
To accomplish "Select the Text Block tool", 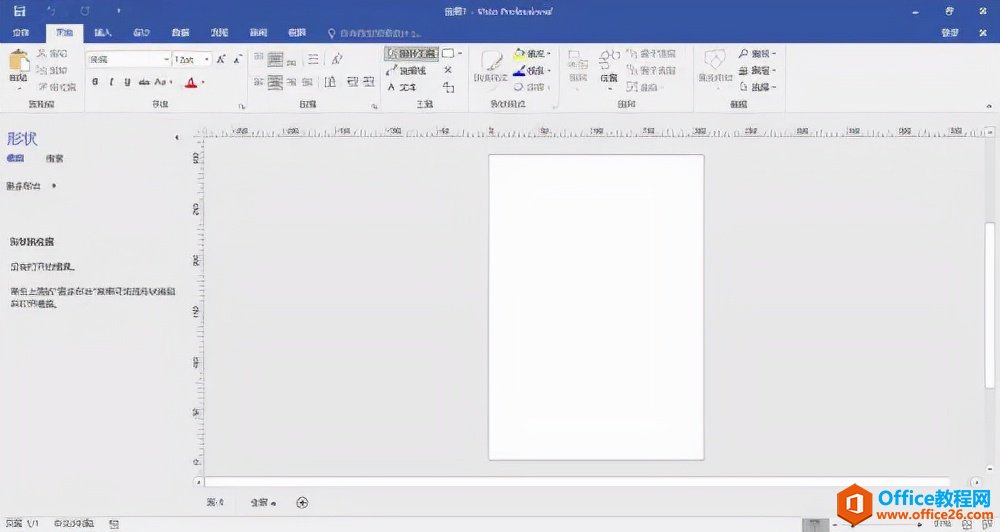I will click(448, 87).
